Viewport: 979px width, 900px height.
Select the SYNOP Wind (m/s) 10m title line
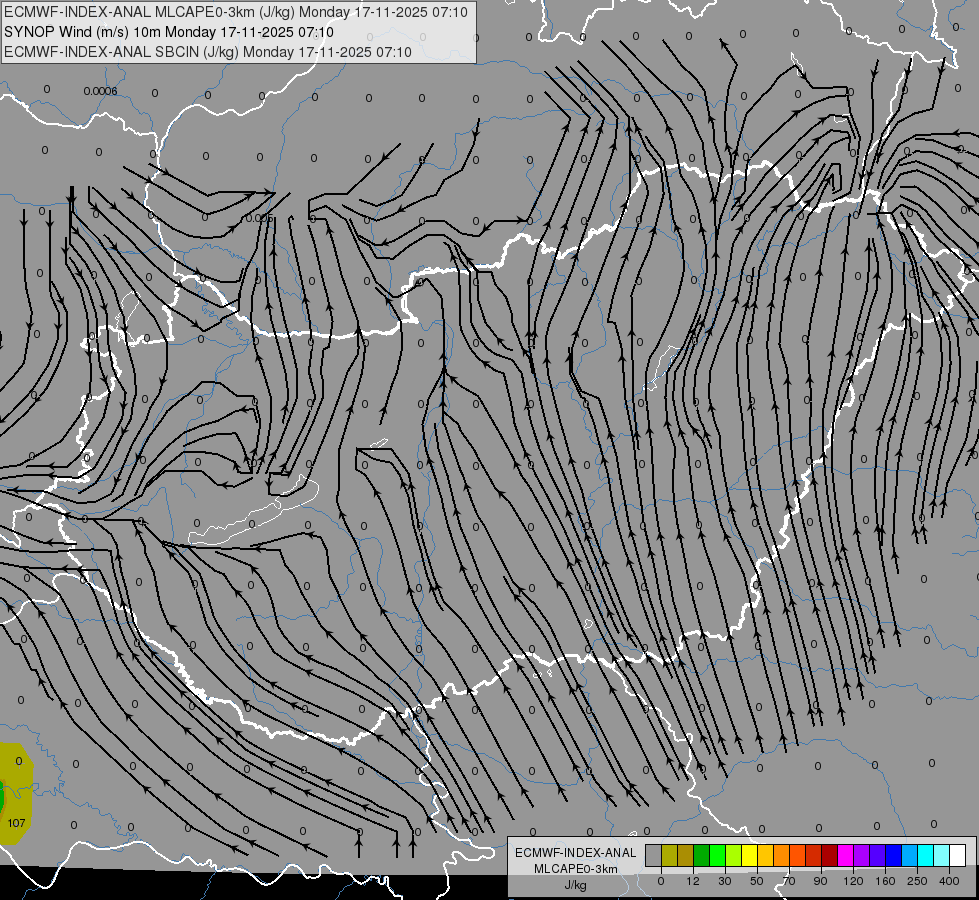click(x=169, y=32)
